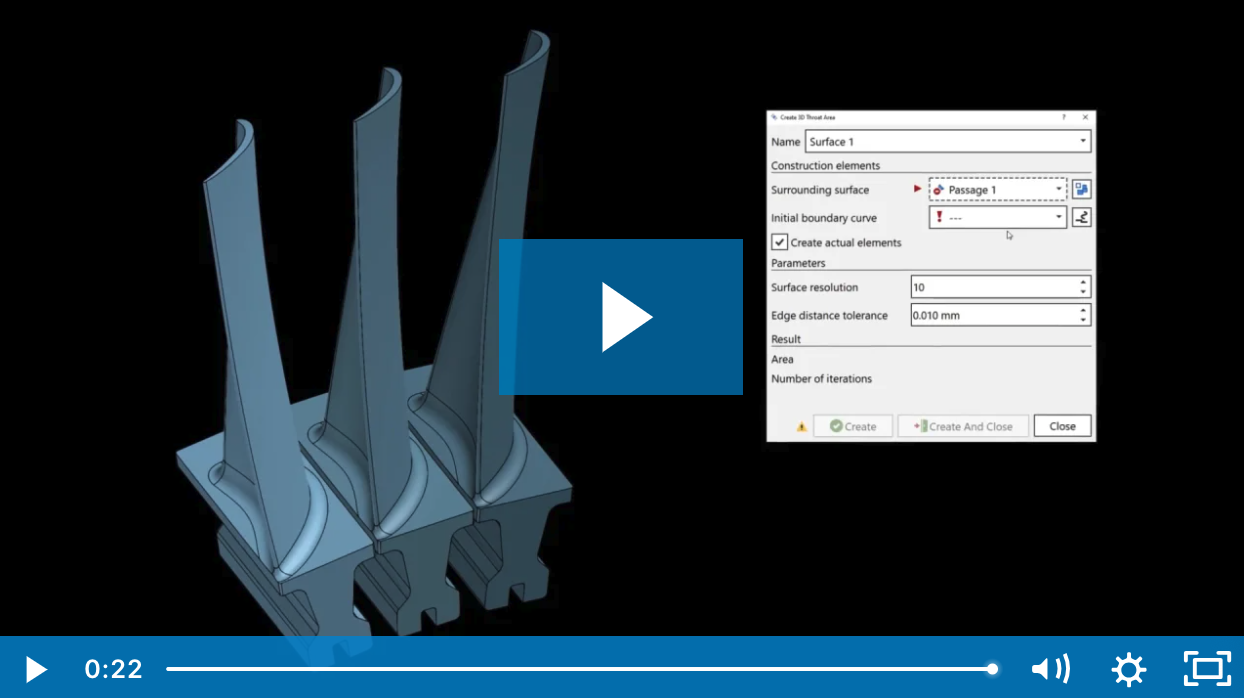Click the Close button in dialog
This screenshot has height=698, width=1244.
coord(1062,426)
